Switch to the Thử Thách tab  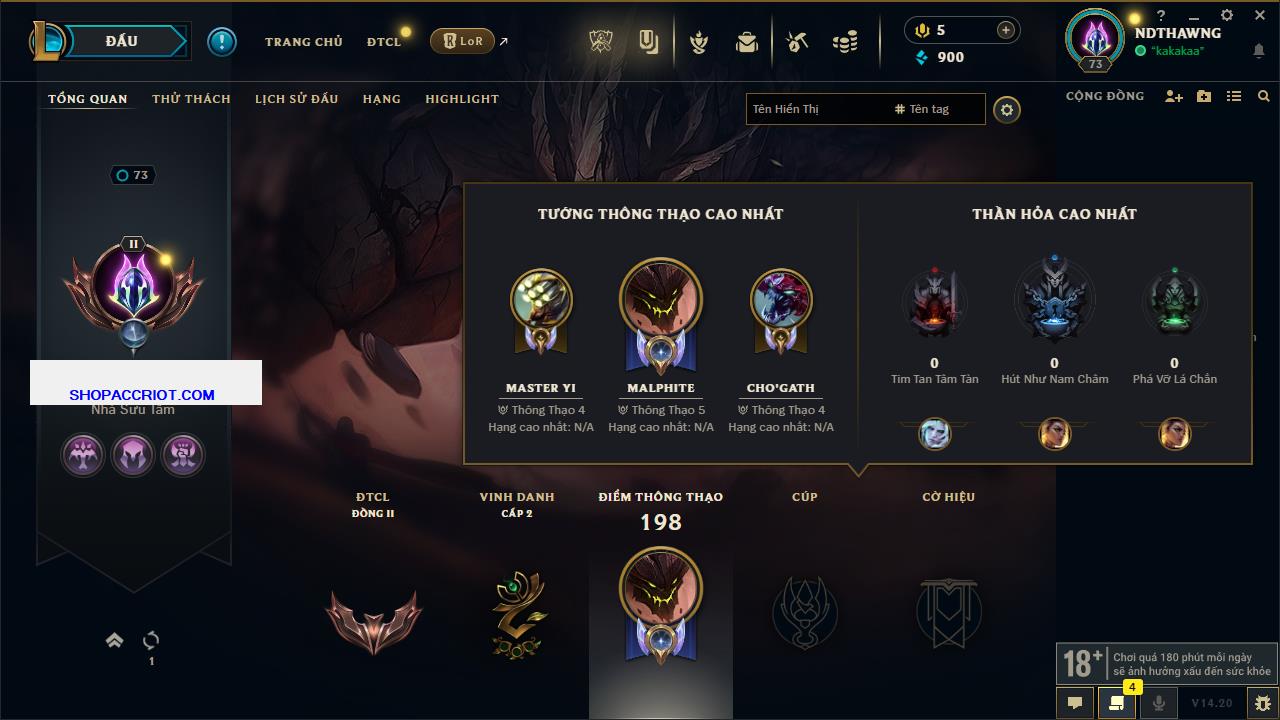tap(191, 99)
